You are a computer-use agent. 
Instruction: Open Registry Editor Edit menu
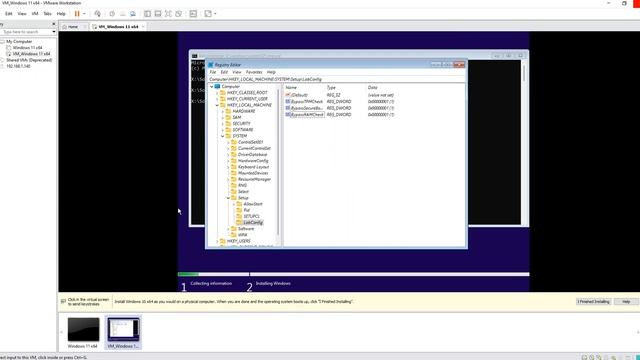(224, 72)
